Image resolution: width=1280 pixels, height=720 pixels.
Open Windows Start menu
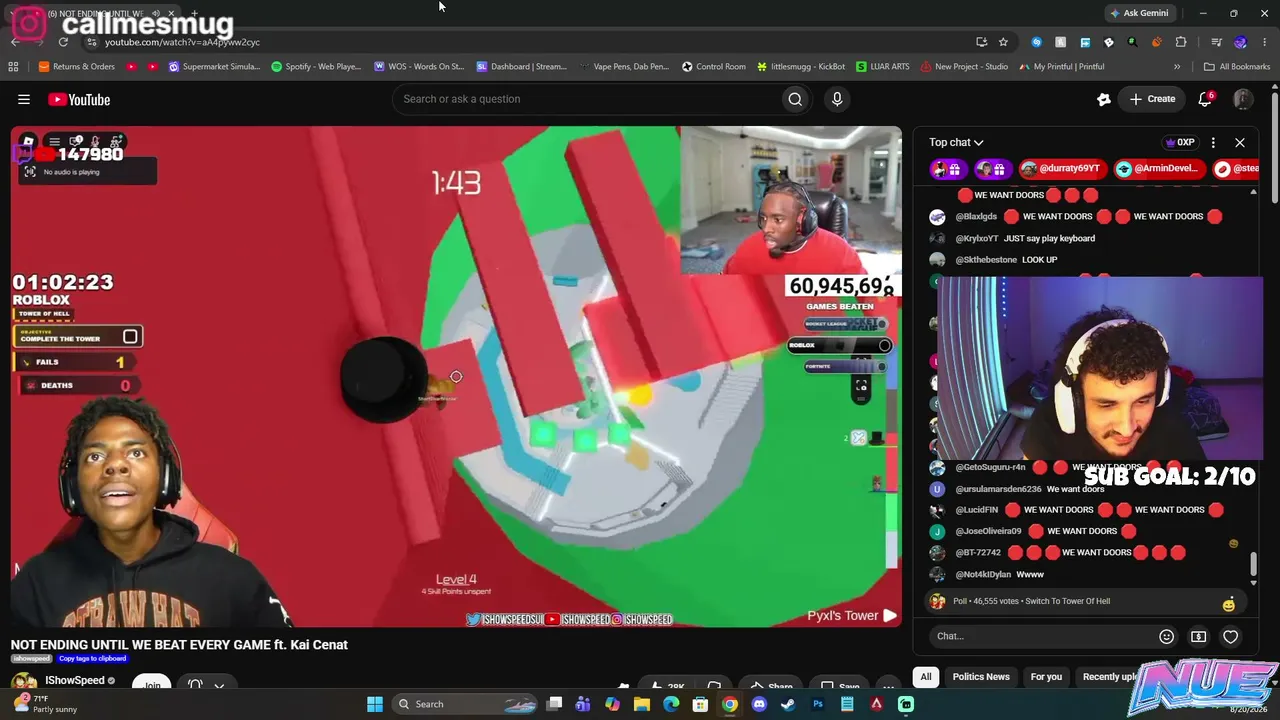(375, 704)
